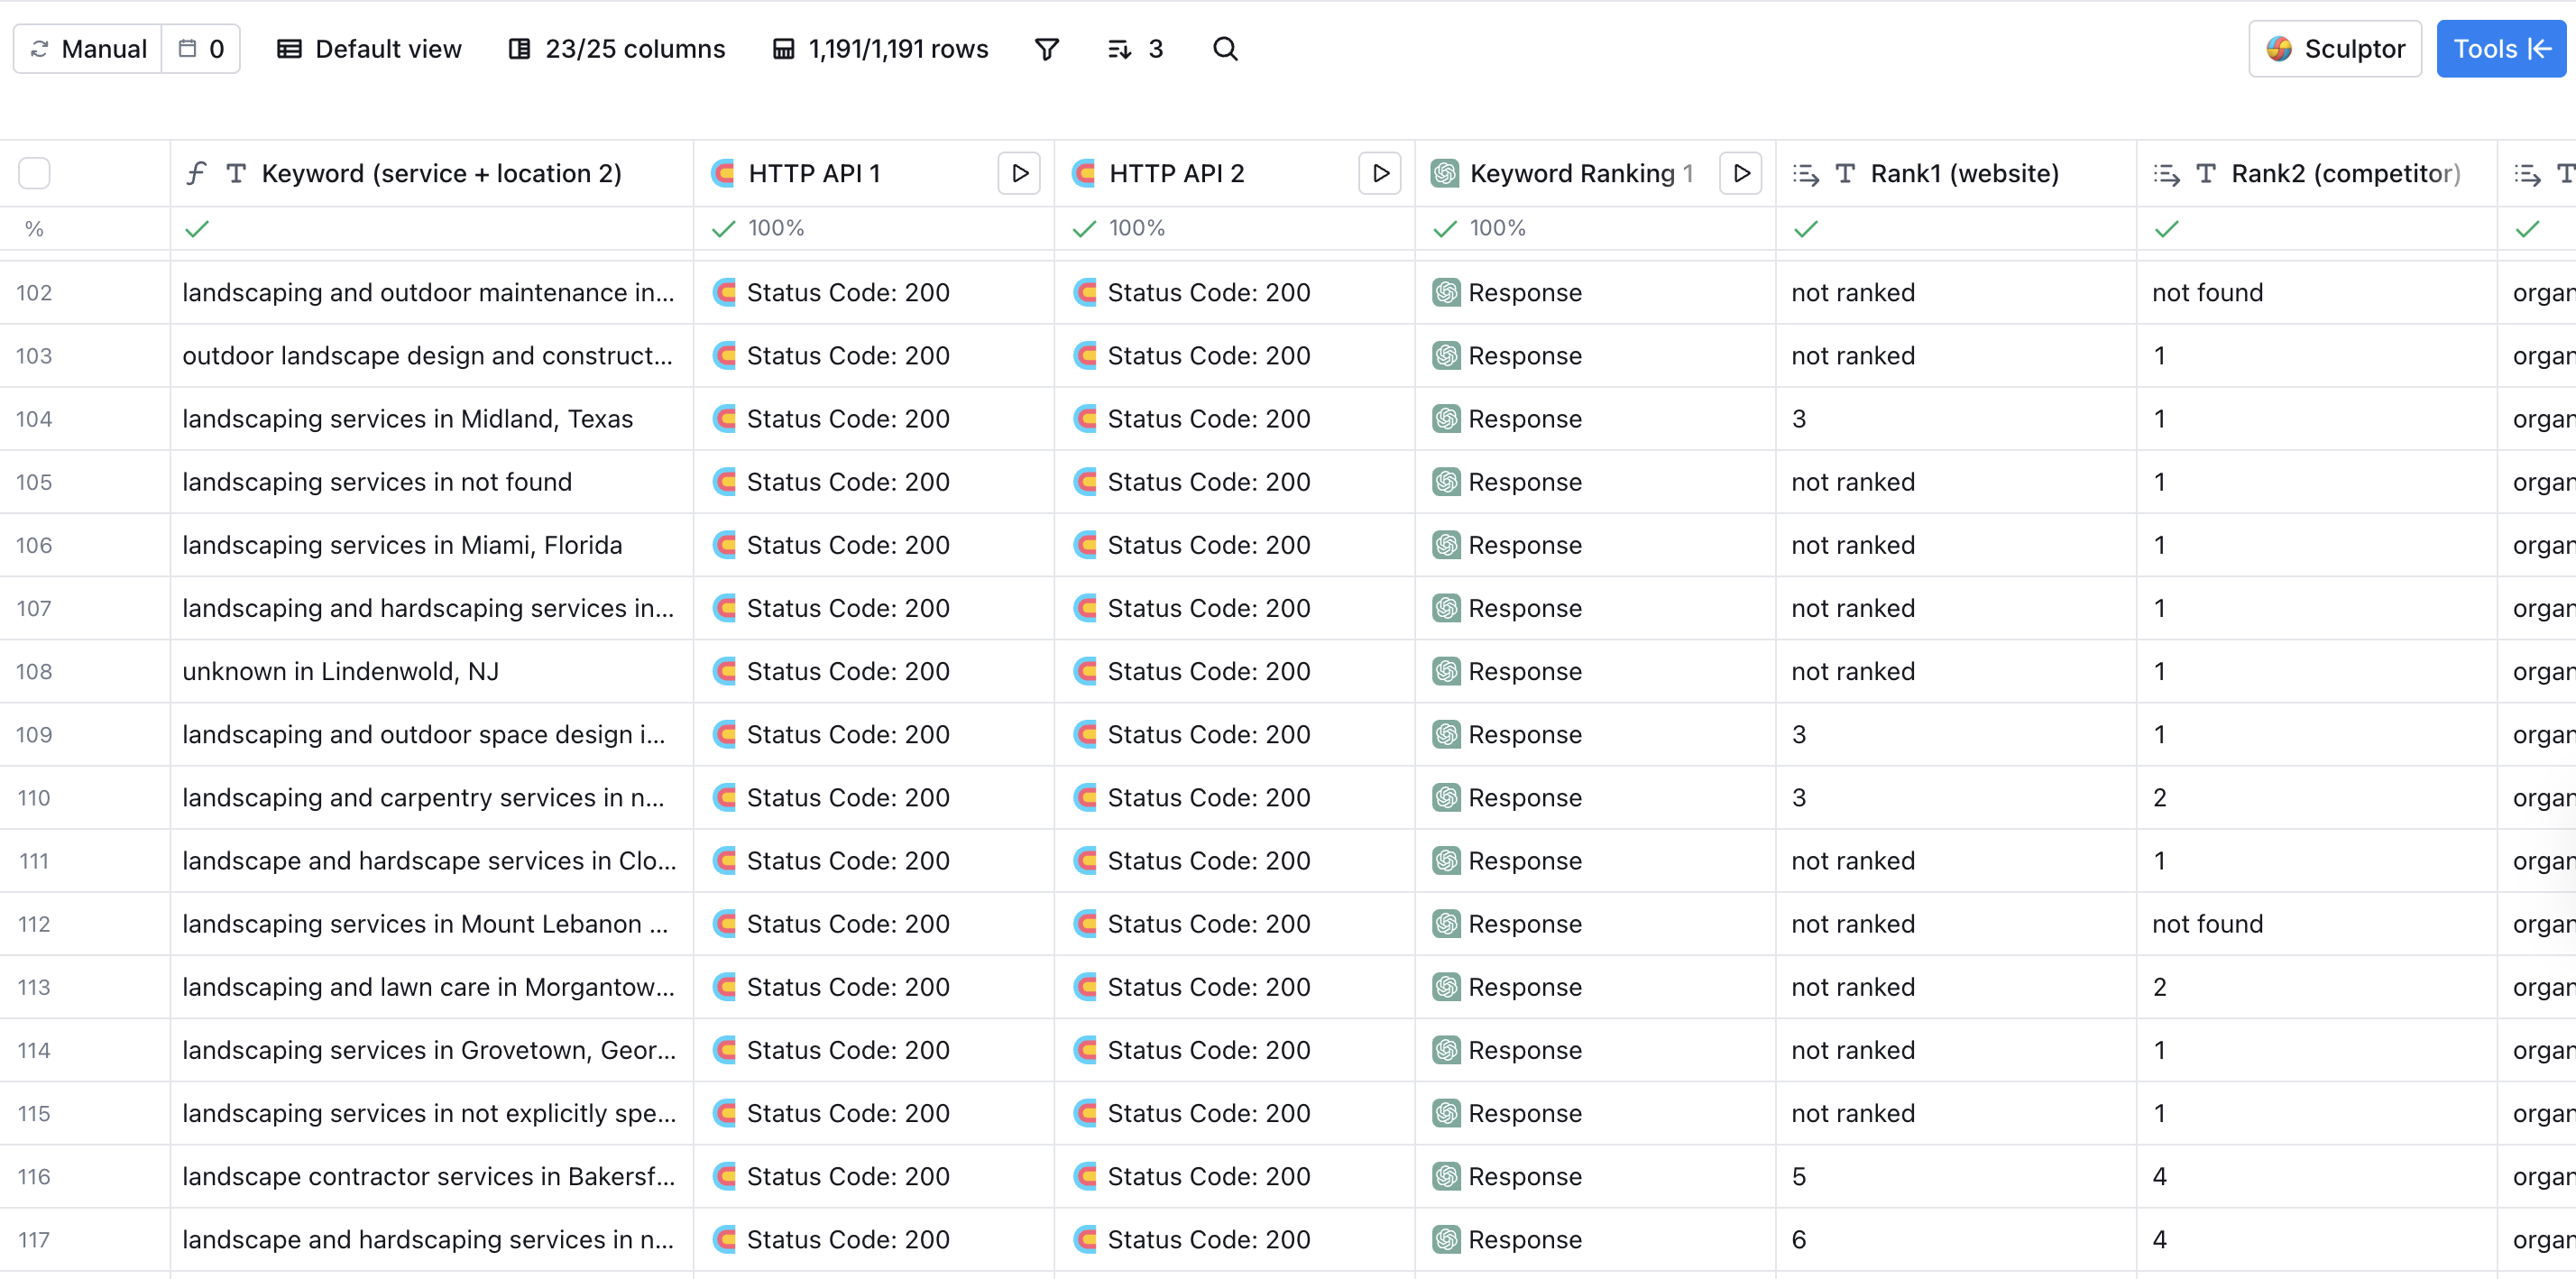Open the search magnifier icon
The image size is (2576, 1279).
tap(1225, 49)
